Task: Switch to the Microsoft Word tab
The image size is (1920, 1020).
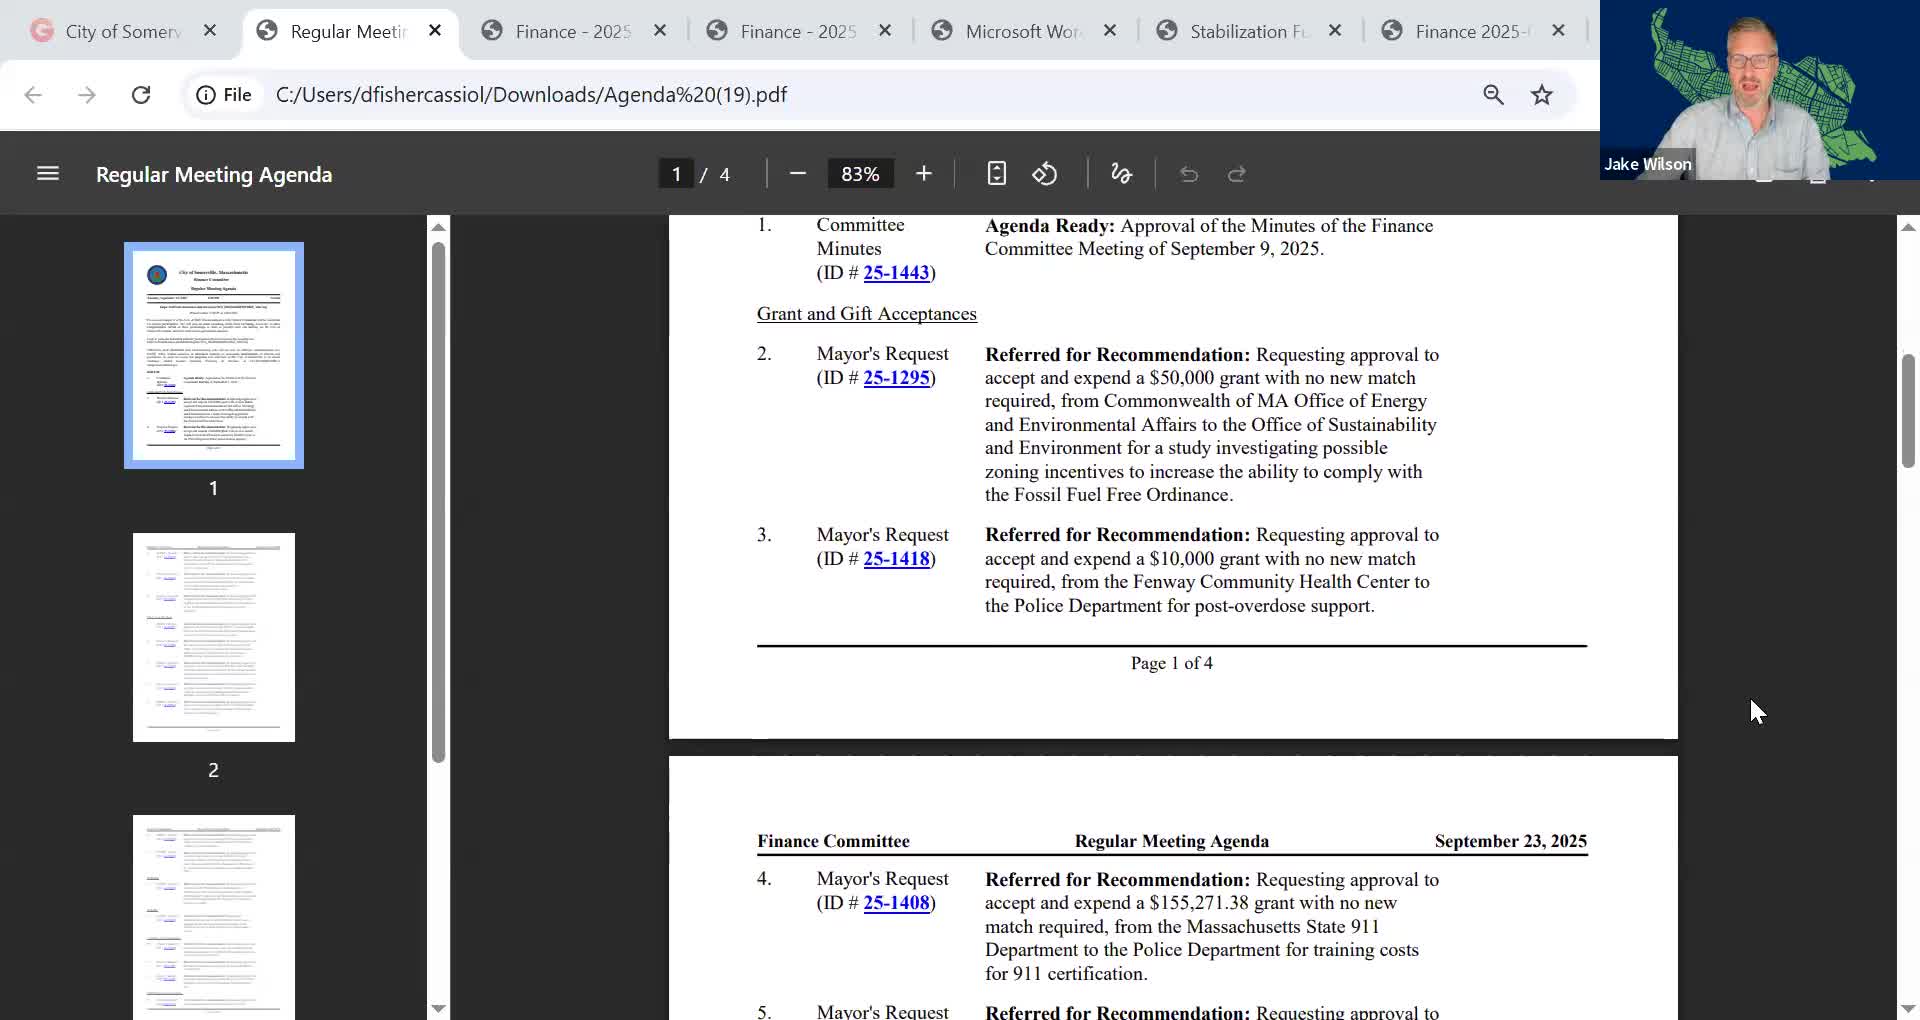Action: (1022, 31)
